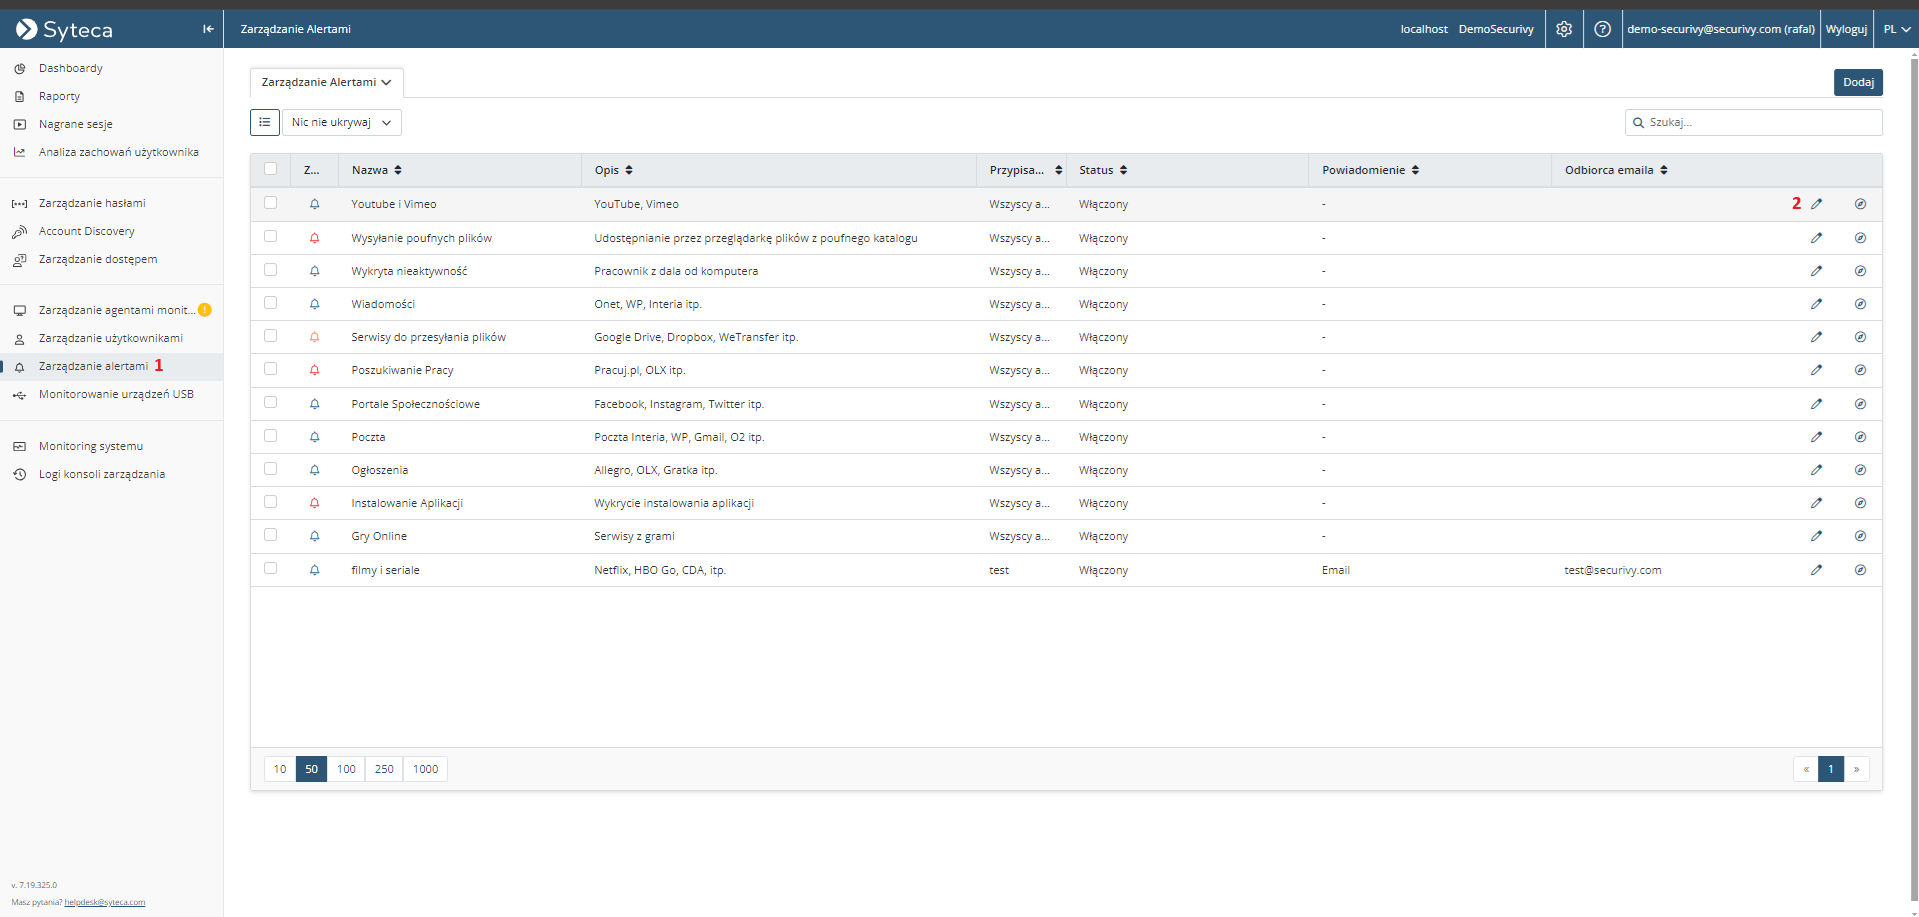Expand the Zarządzanie Alertami tab dropdown
The height and width of the screenshot is (917, 1919).
coord(326,82)
